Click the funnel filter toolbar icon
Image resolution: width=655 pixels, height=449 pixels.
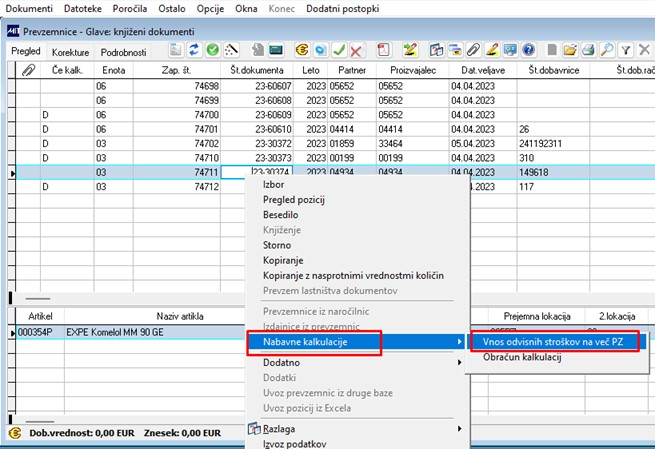(x=626, y=49)
